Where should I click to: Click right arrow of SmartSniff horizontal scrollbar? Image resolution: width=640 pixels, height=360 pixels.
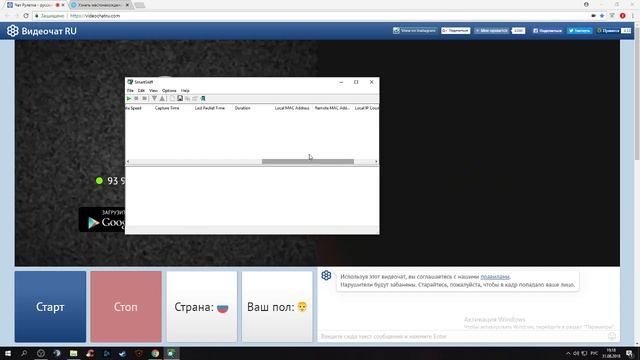pos(376,162)
